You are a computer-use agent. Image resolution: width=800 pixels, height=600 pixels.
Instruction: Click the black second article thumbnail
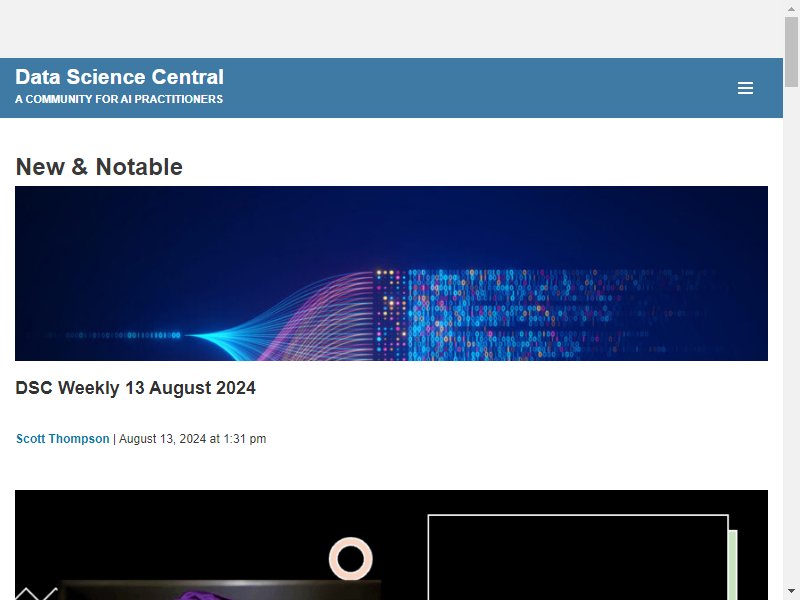(391, 545)
